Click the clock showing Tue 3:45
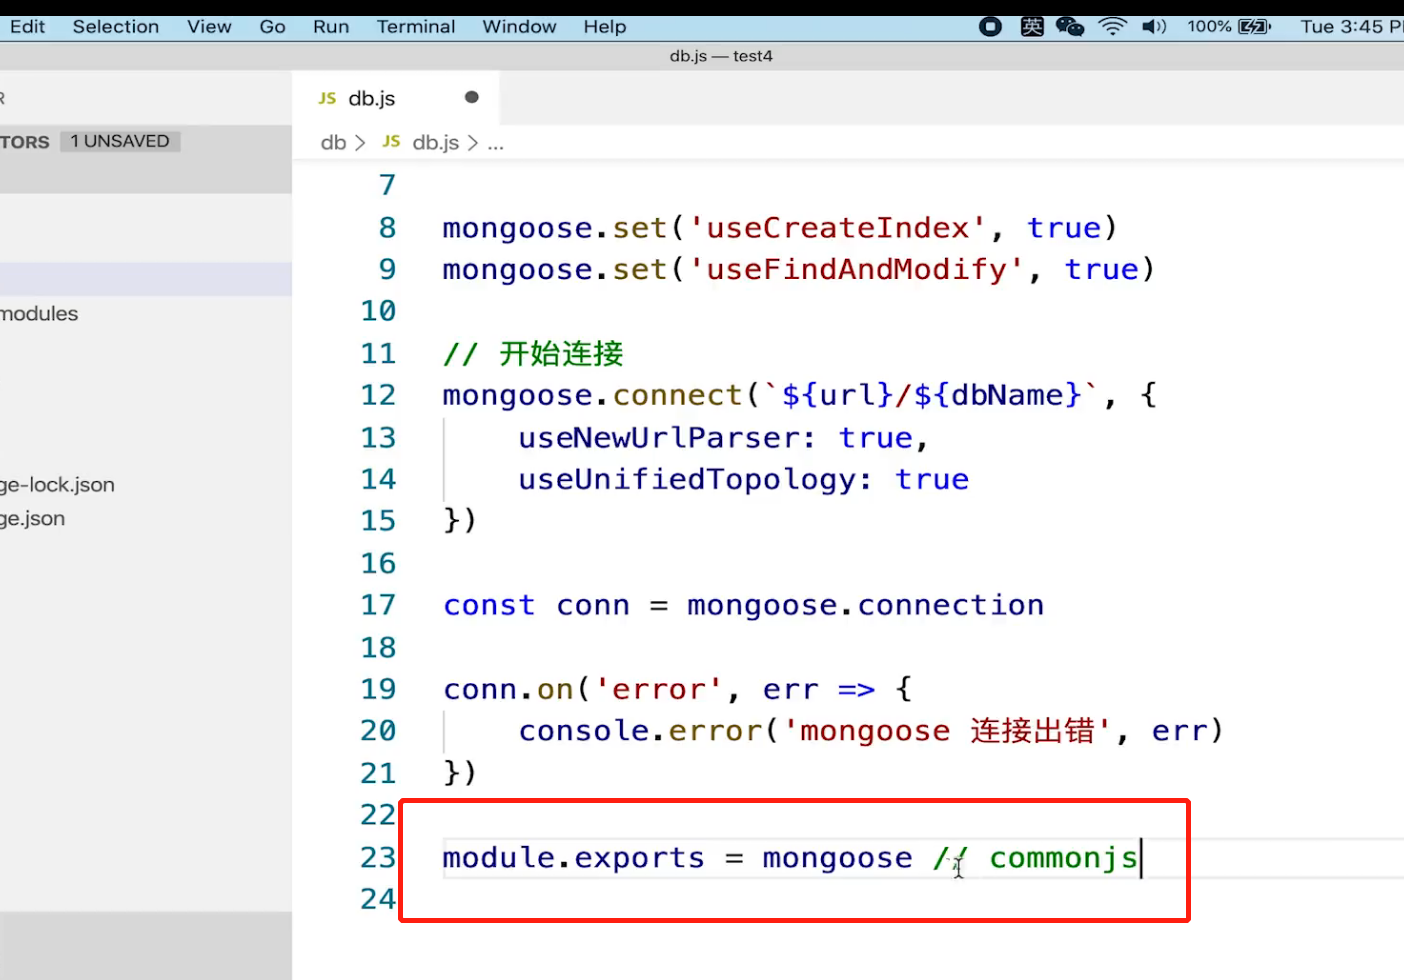 [1351, 27]
